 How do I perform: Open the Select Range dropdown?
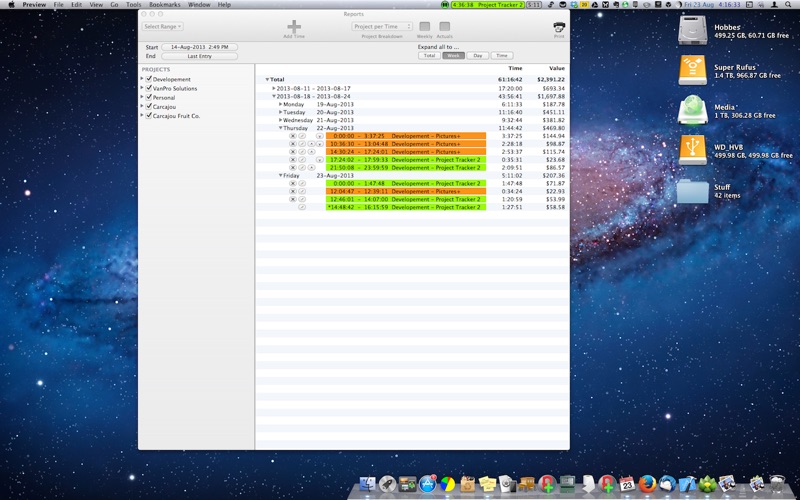163,27
